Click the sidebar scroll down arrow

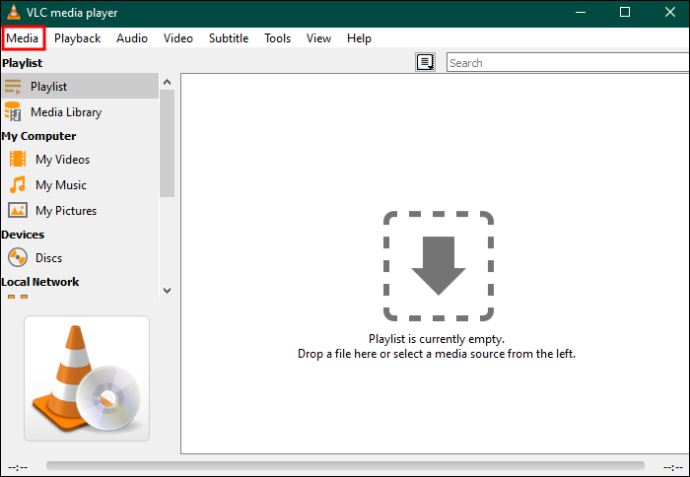[x=167, y=290]
